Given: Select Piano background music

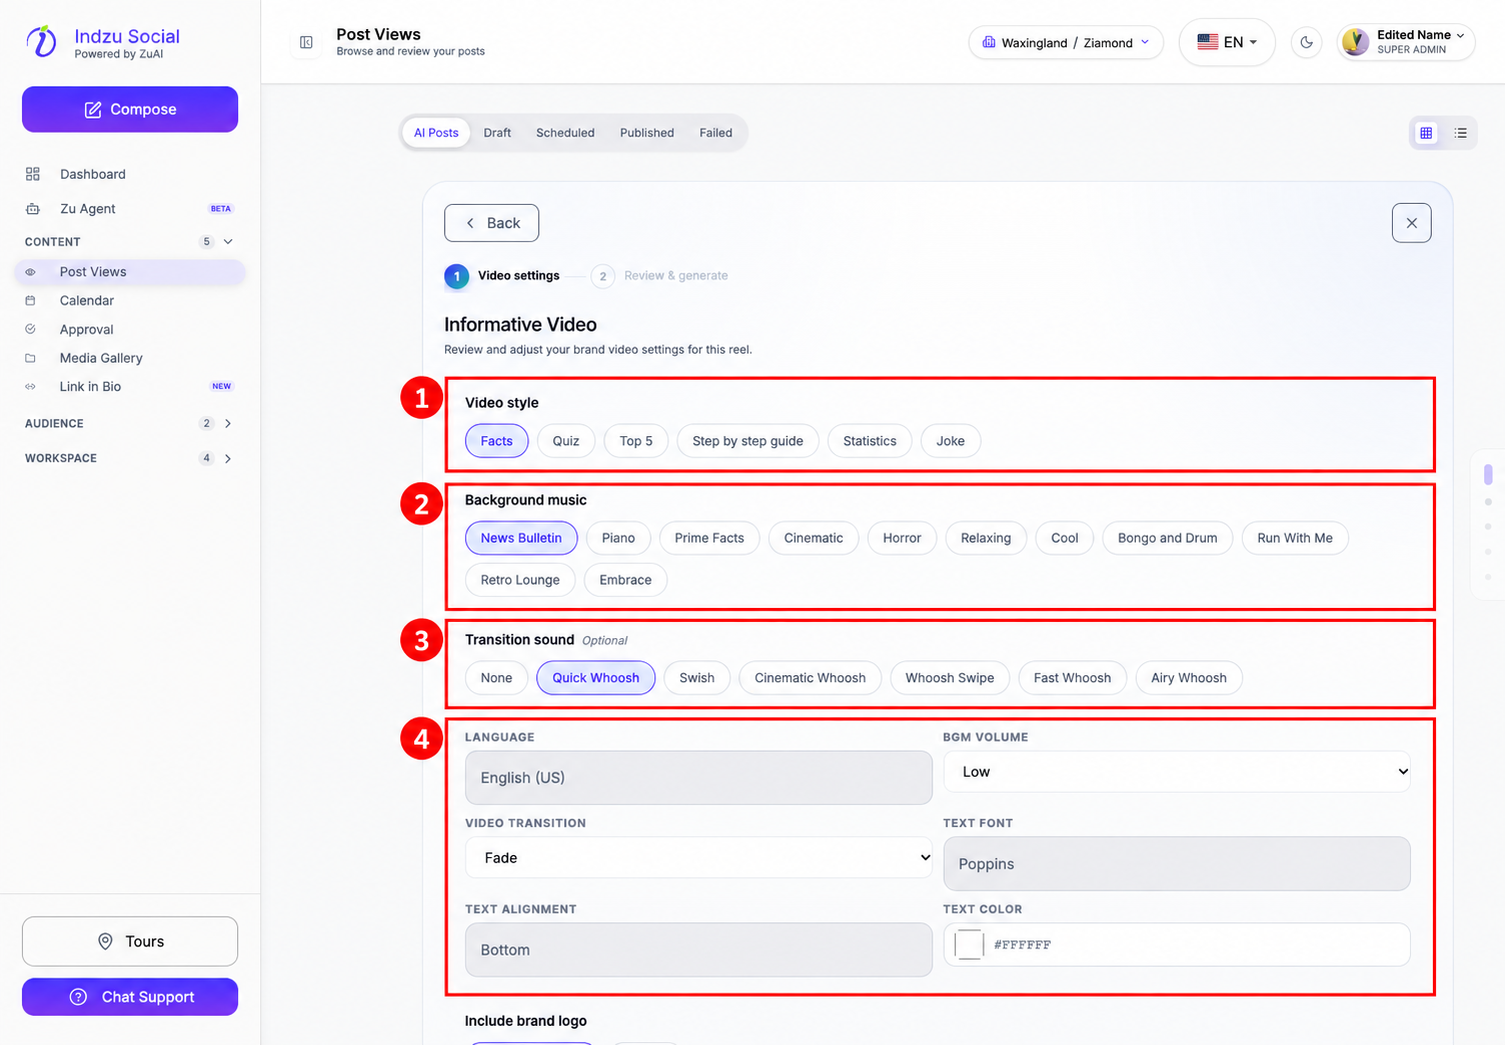Looking at the screenshot, I should (x=618, y=538).
